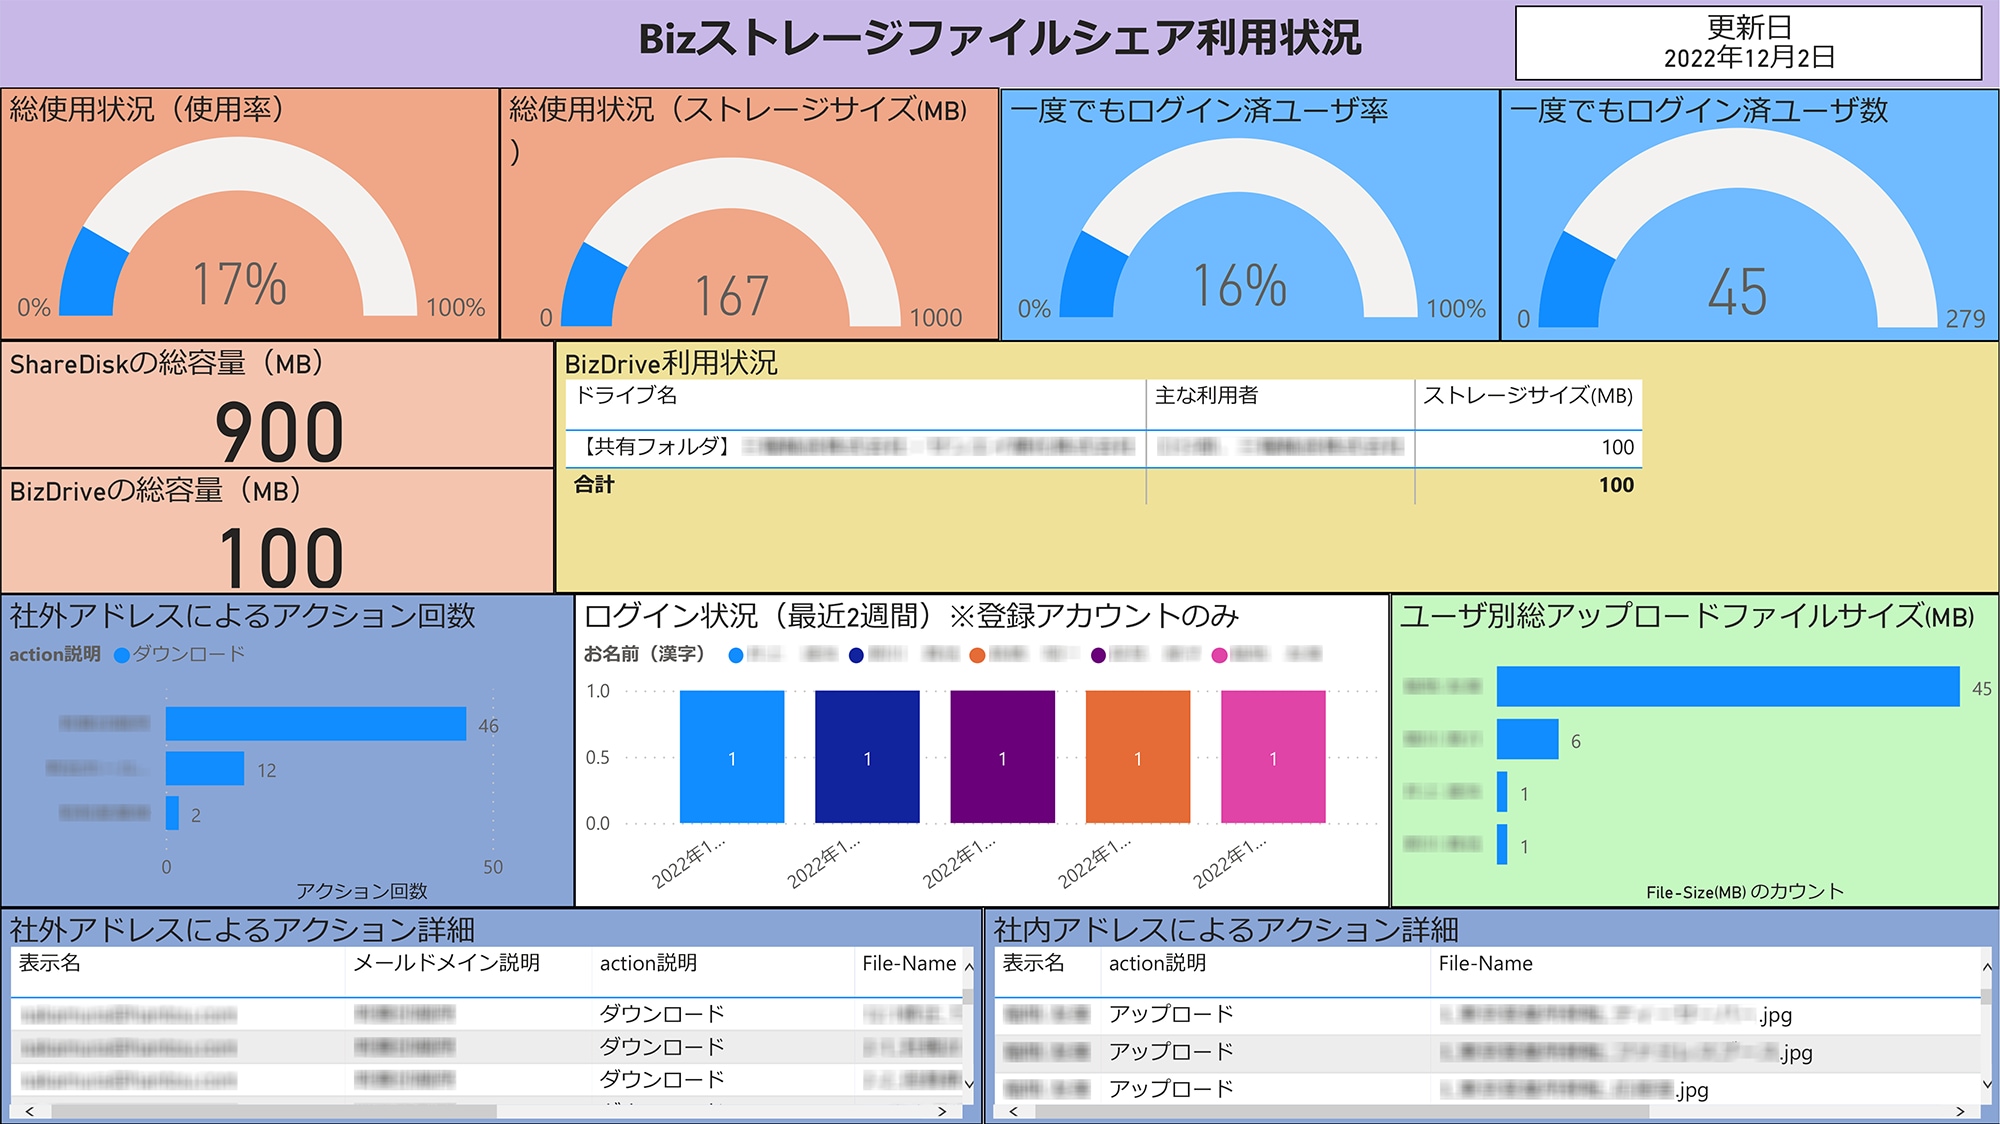Click the Bizストレージファイルシェア利用状況 title
The image size is (2000, 1124).
pos(1000,39)
